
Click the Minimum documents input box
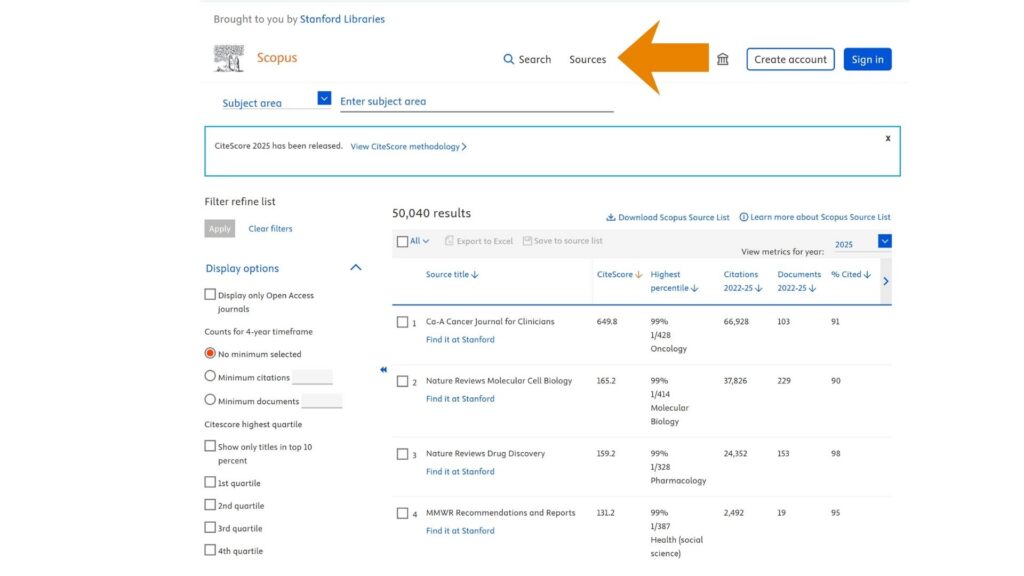tap(321, 400)
